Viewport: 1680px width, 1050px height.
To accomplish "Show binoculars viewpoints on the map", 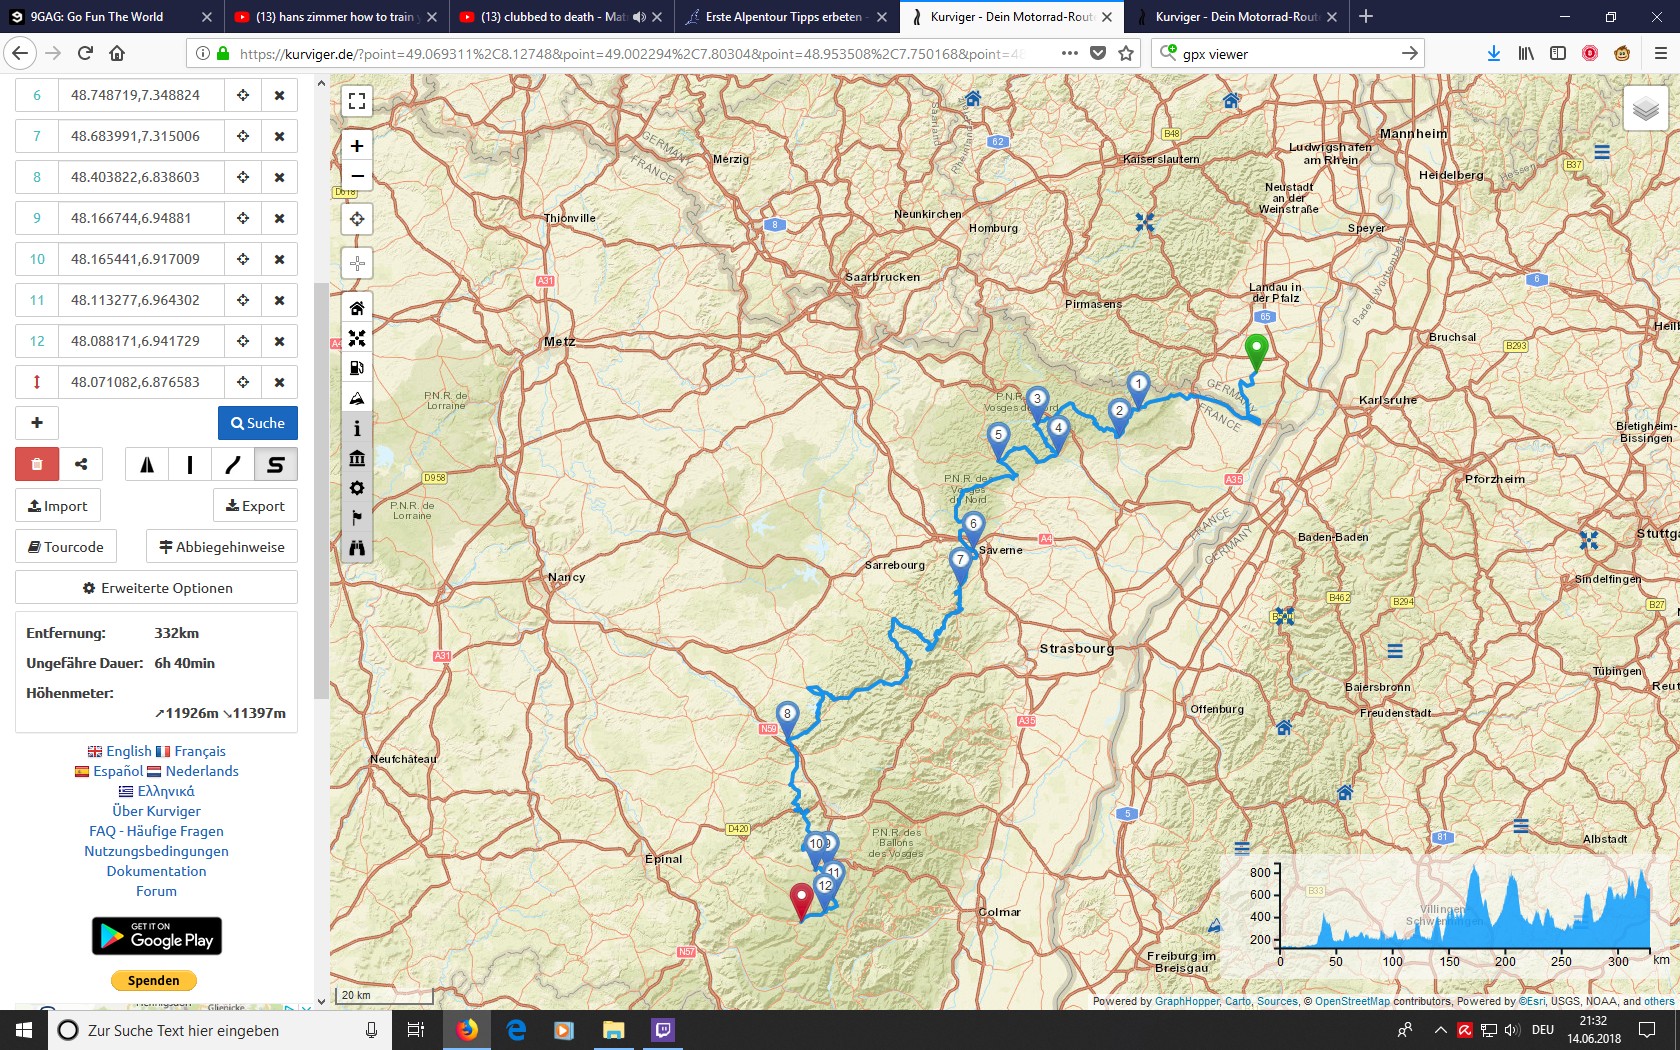I will click(x=357, y=548).
